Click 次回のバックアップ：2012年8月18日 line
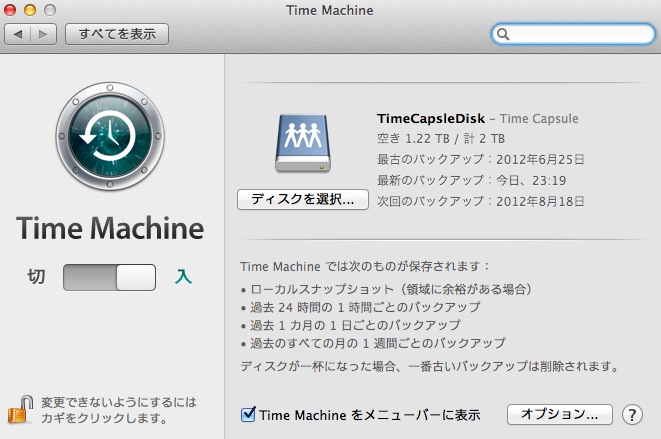 click(x=481, y=201)
